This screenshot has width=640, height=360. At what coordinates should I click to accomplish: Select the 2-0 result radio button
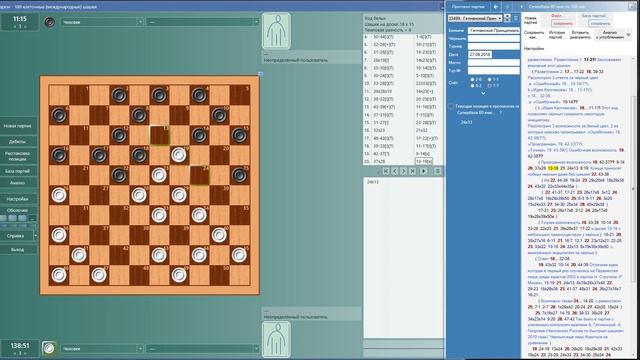pos(473,80)
